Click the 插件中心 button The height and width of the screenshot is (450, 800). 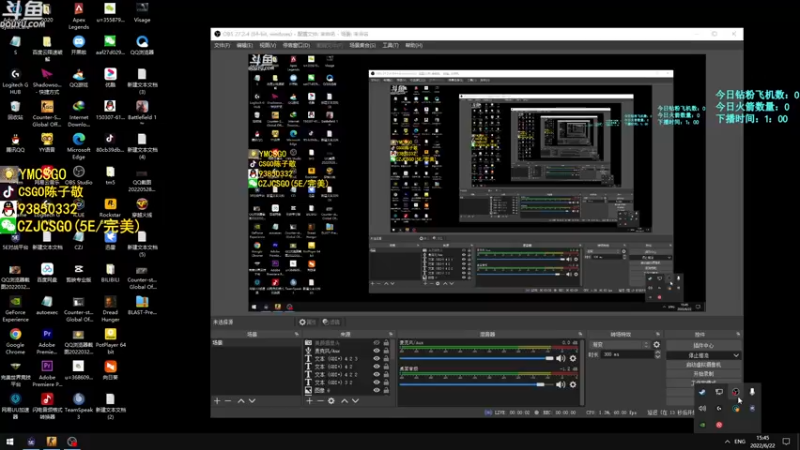[703, 345]
